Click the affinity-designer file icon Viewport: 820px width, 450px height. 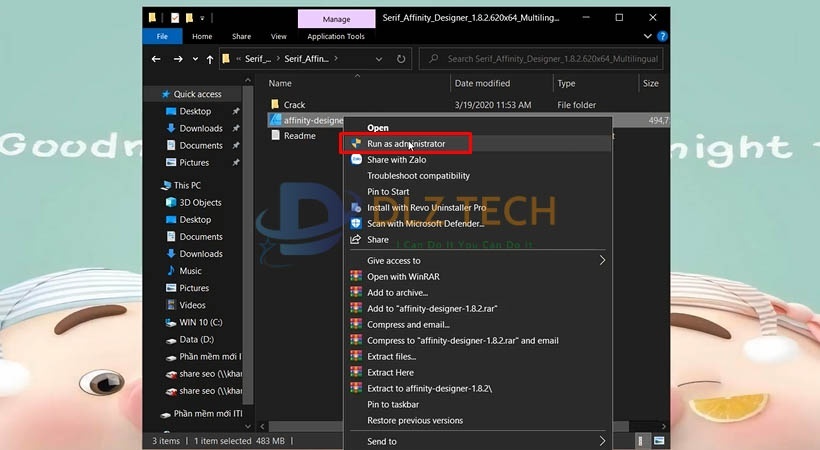click(275, 120)
